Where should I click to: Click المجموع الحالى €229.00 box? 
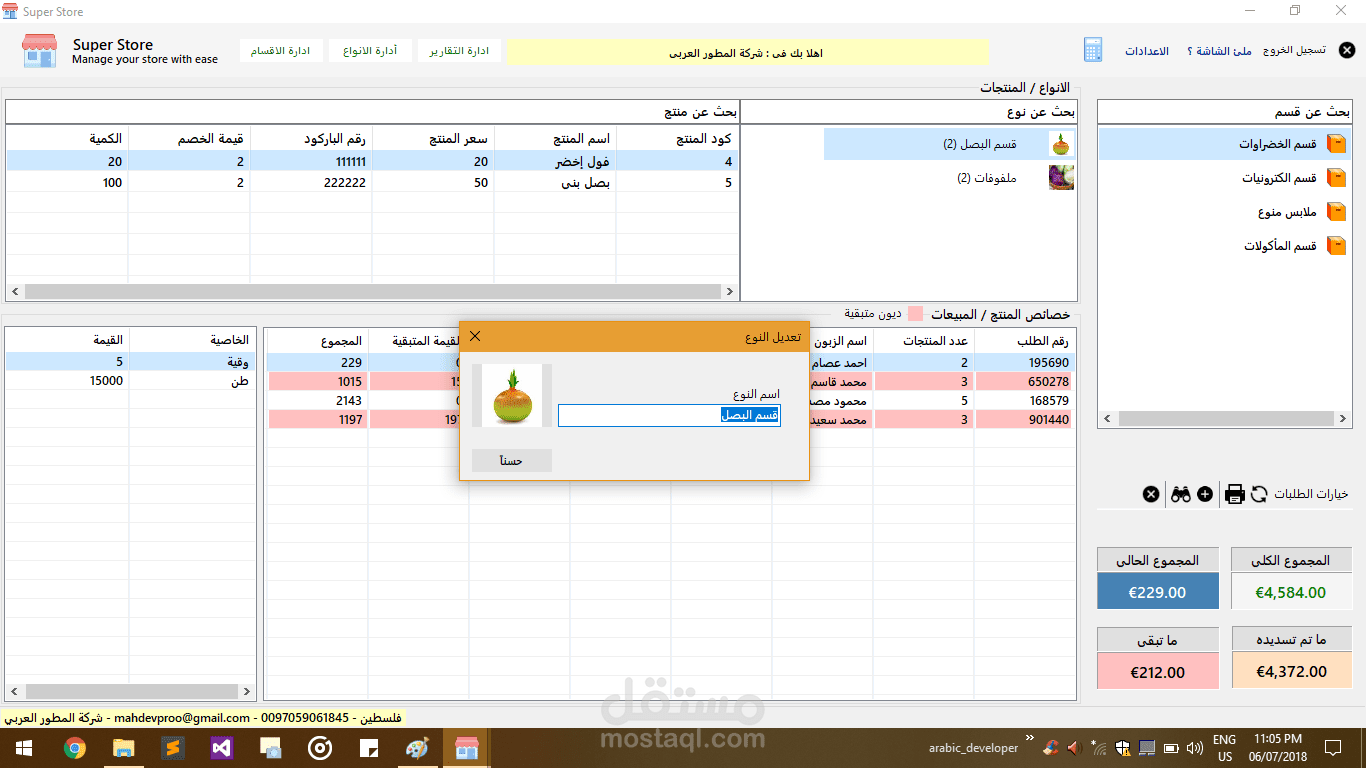[x=1157, y=591]
